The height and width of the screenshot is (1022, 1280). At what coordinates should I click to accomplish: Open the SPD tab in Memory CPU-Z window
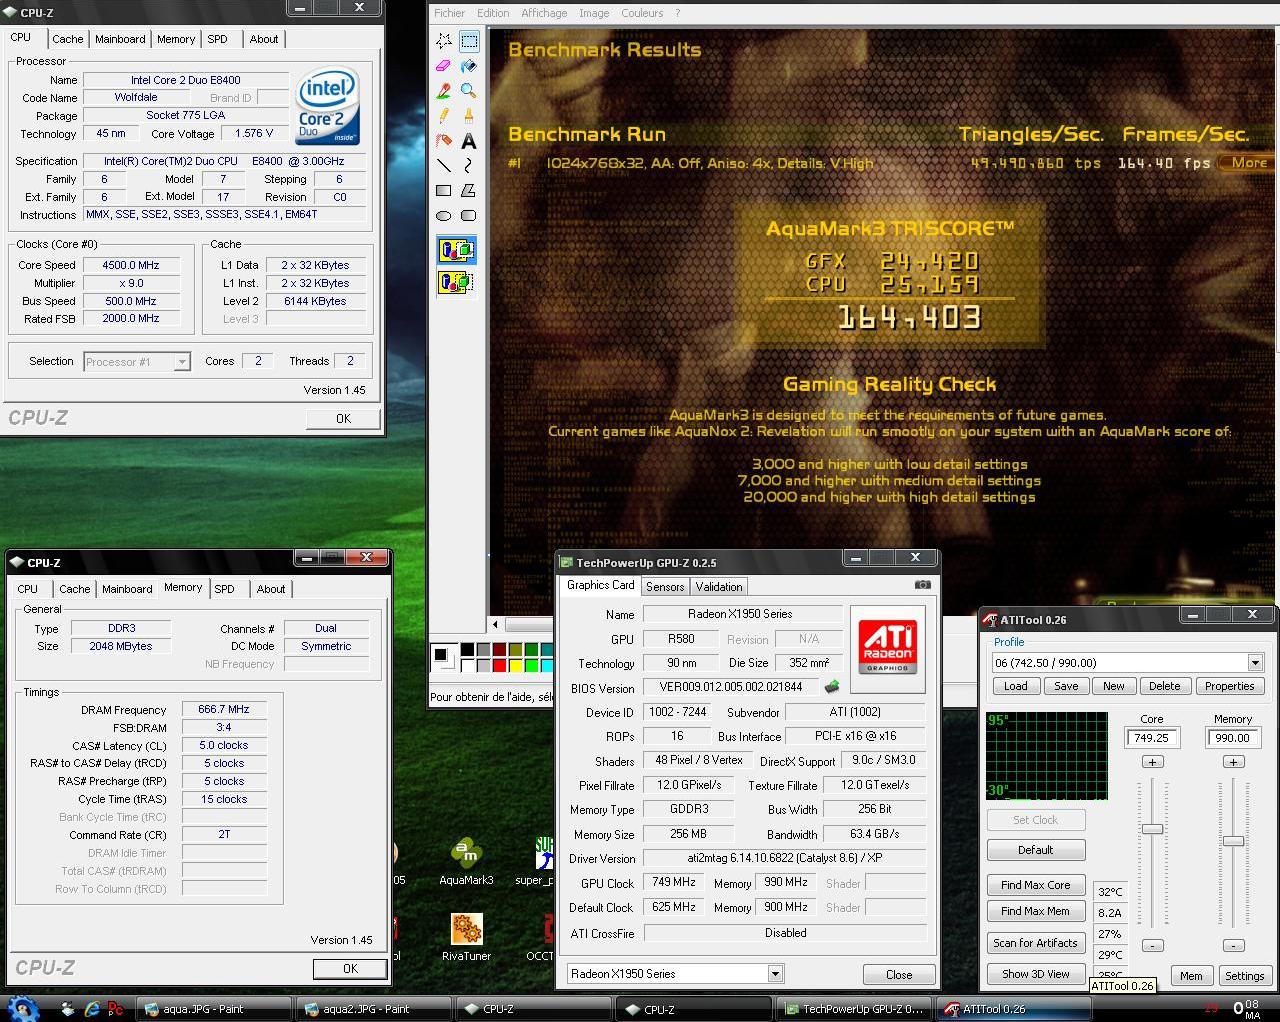click(x=225, y=589)
